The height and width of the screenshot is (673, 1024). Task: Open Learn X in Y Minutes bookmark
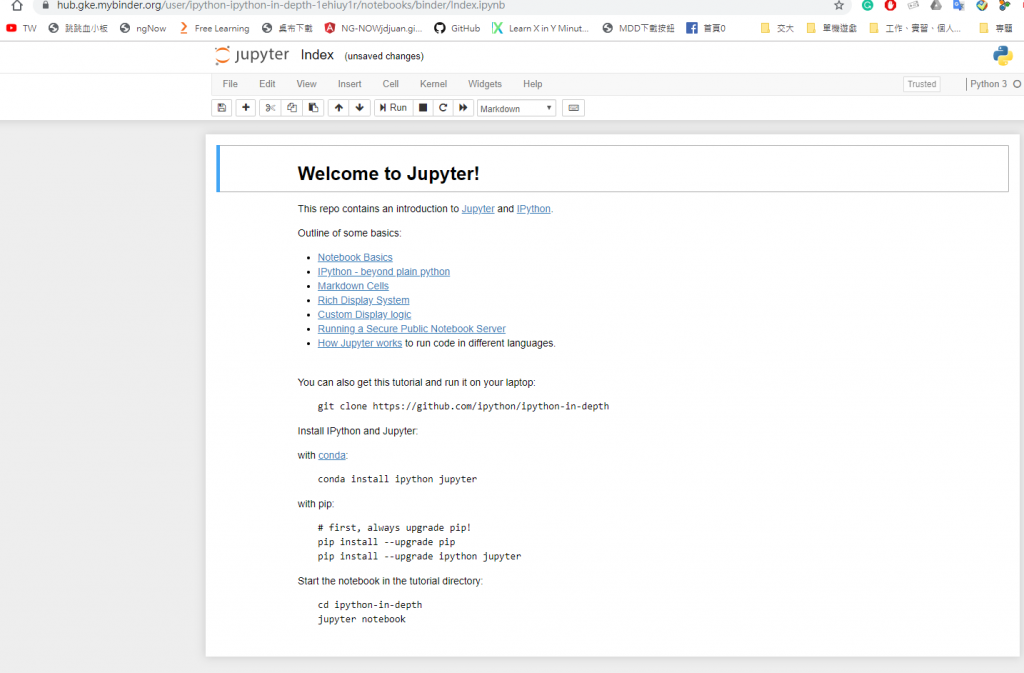point(540,28)
